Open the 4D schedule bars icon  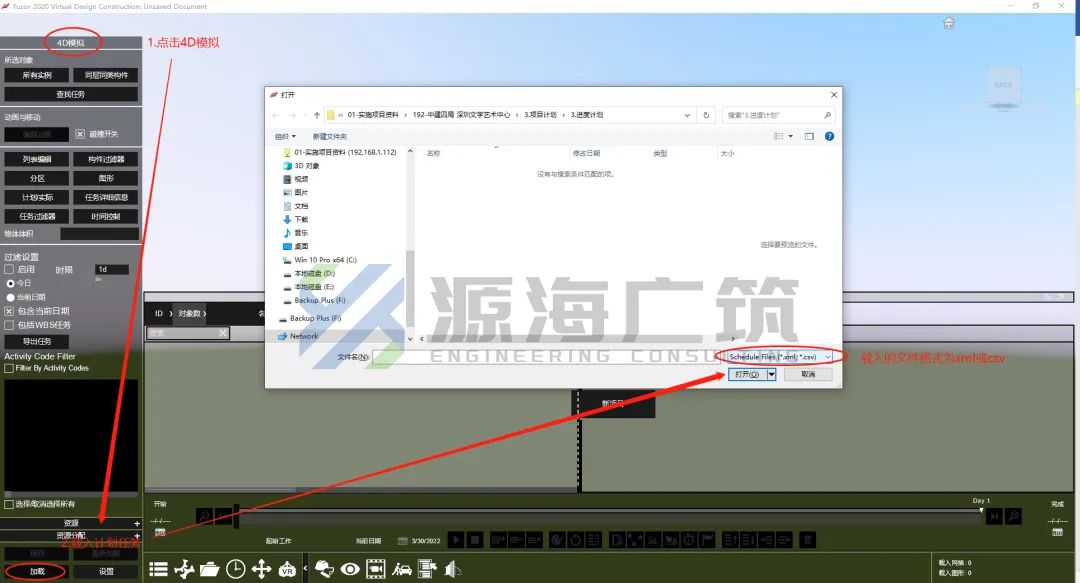point(427,569)
